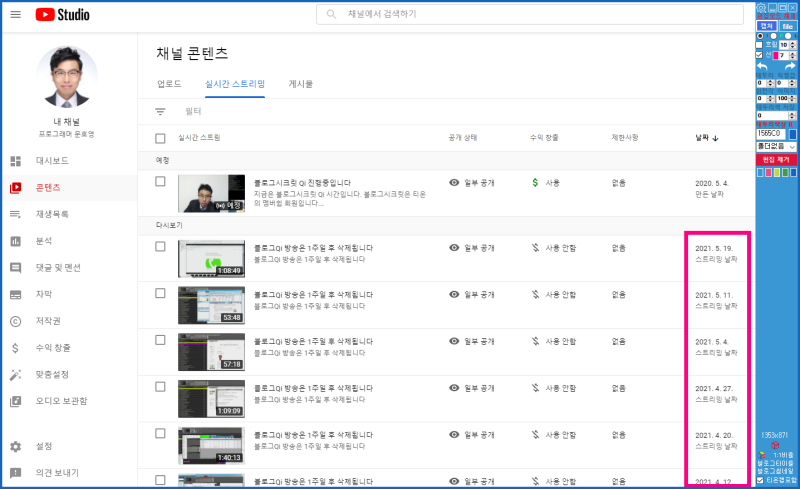Image resolution: width=800 pixels, height=489 pixels.
Task: Toggle visibility eye for the 2021. 5. 19. stream
Action: pos(454,248)
